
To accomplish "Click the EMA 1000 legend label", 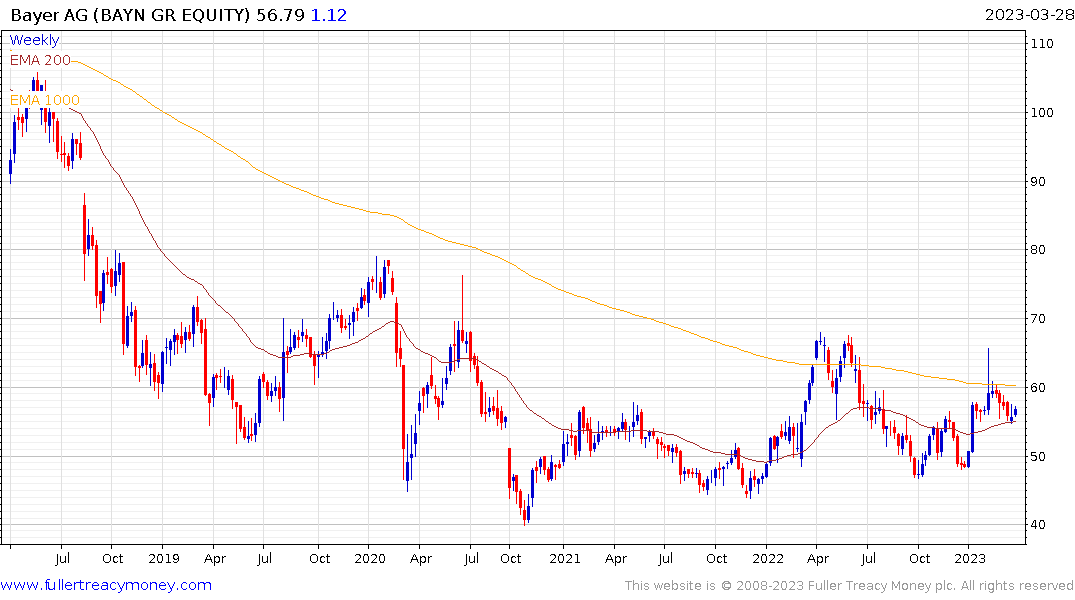I will [45, 100].
